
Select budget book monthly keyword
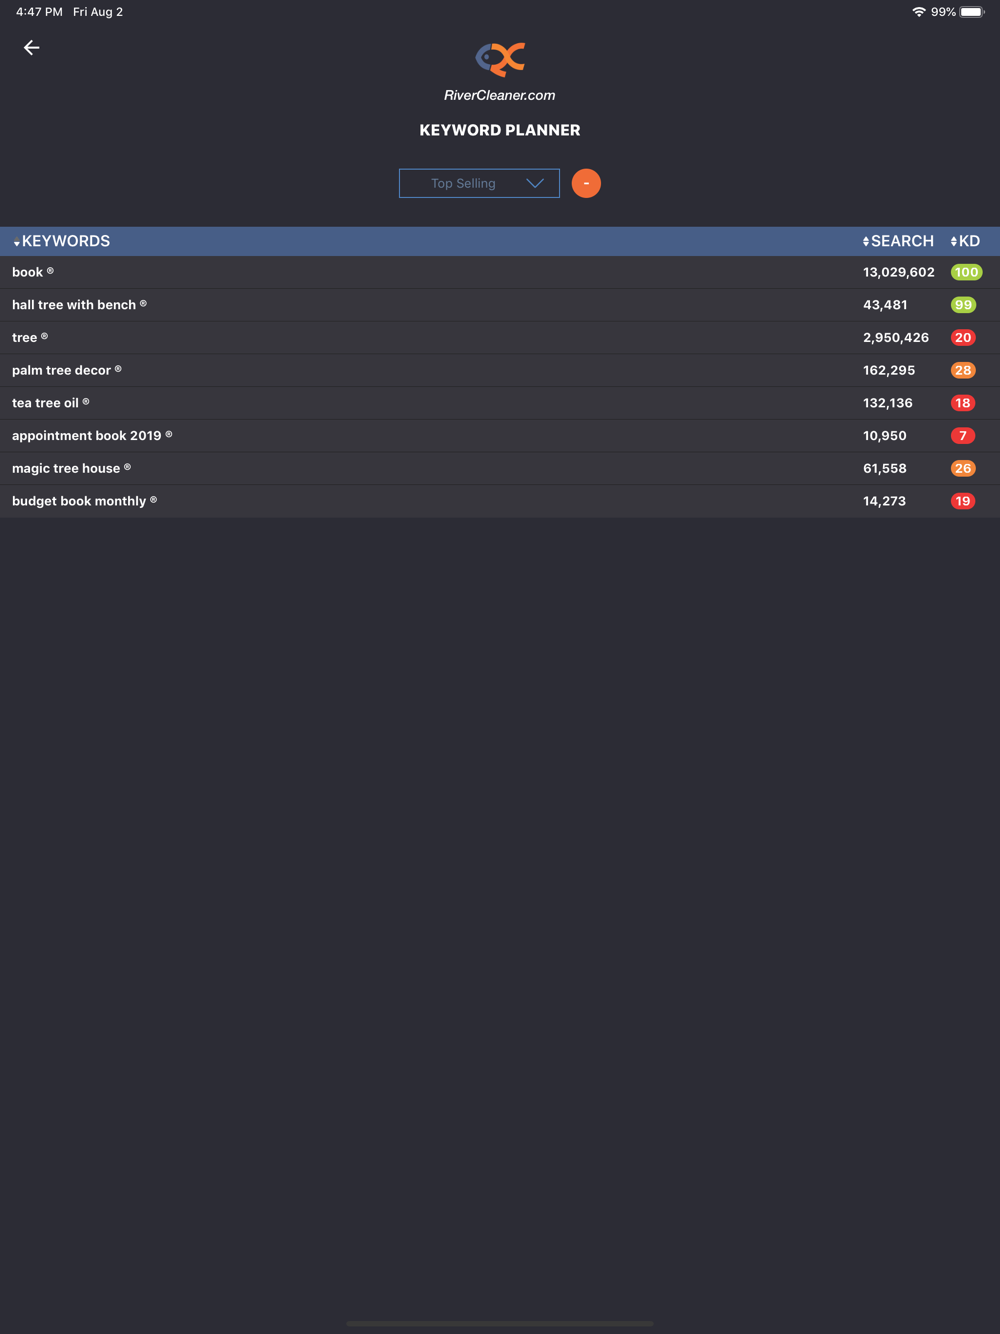[79, 501]
